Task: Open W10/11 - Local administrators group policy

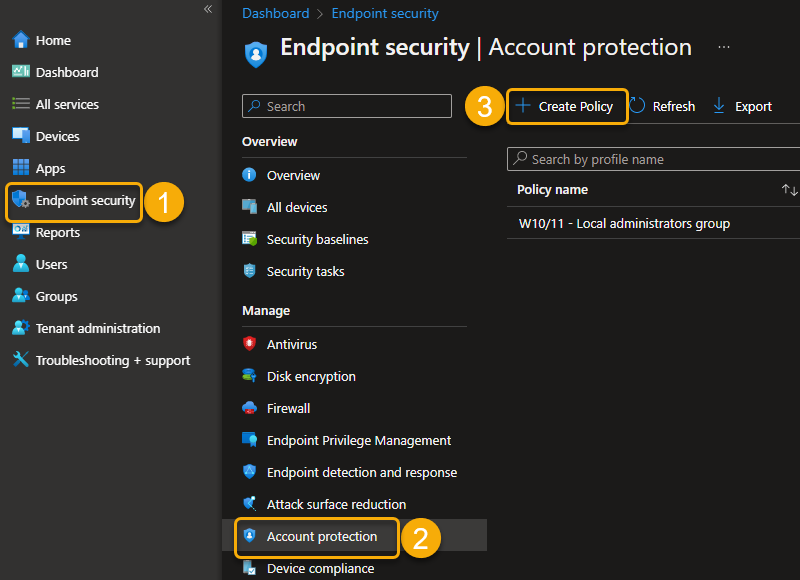Action: (x=624, y=223)
